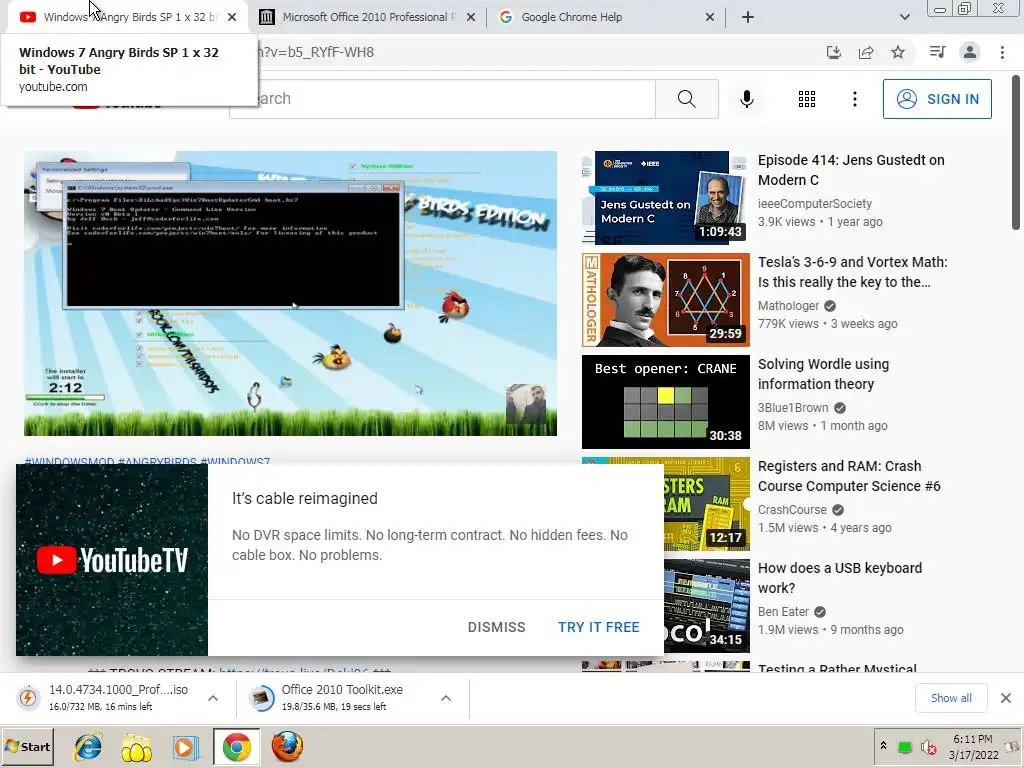Close the Microsoft Office 2010 Professional tab

[x=471, y=17]
